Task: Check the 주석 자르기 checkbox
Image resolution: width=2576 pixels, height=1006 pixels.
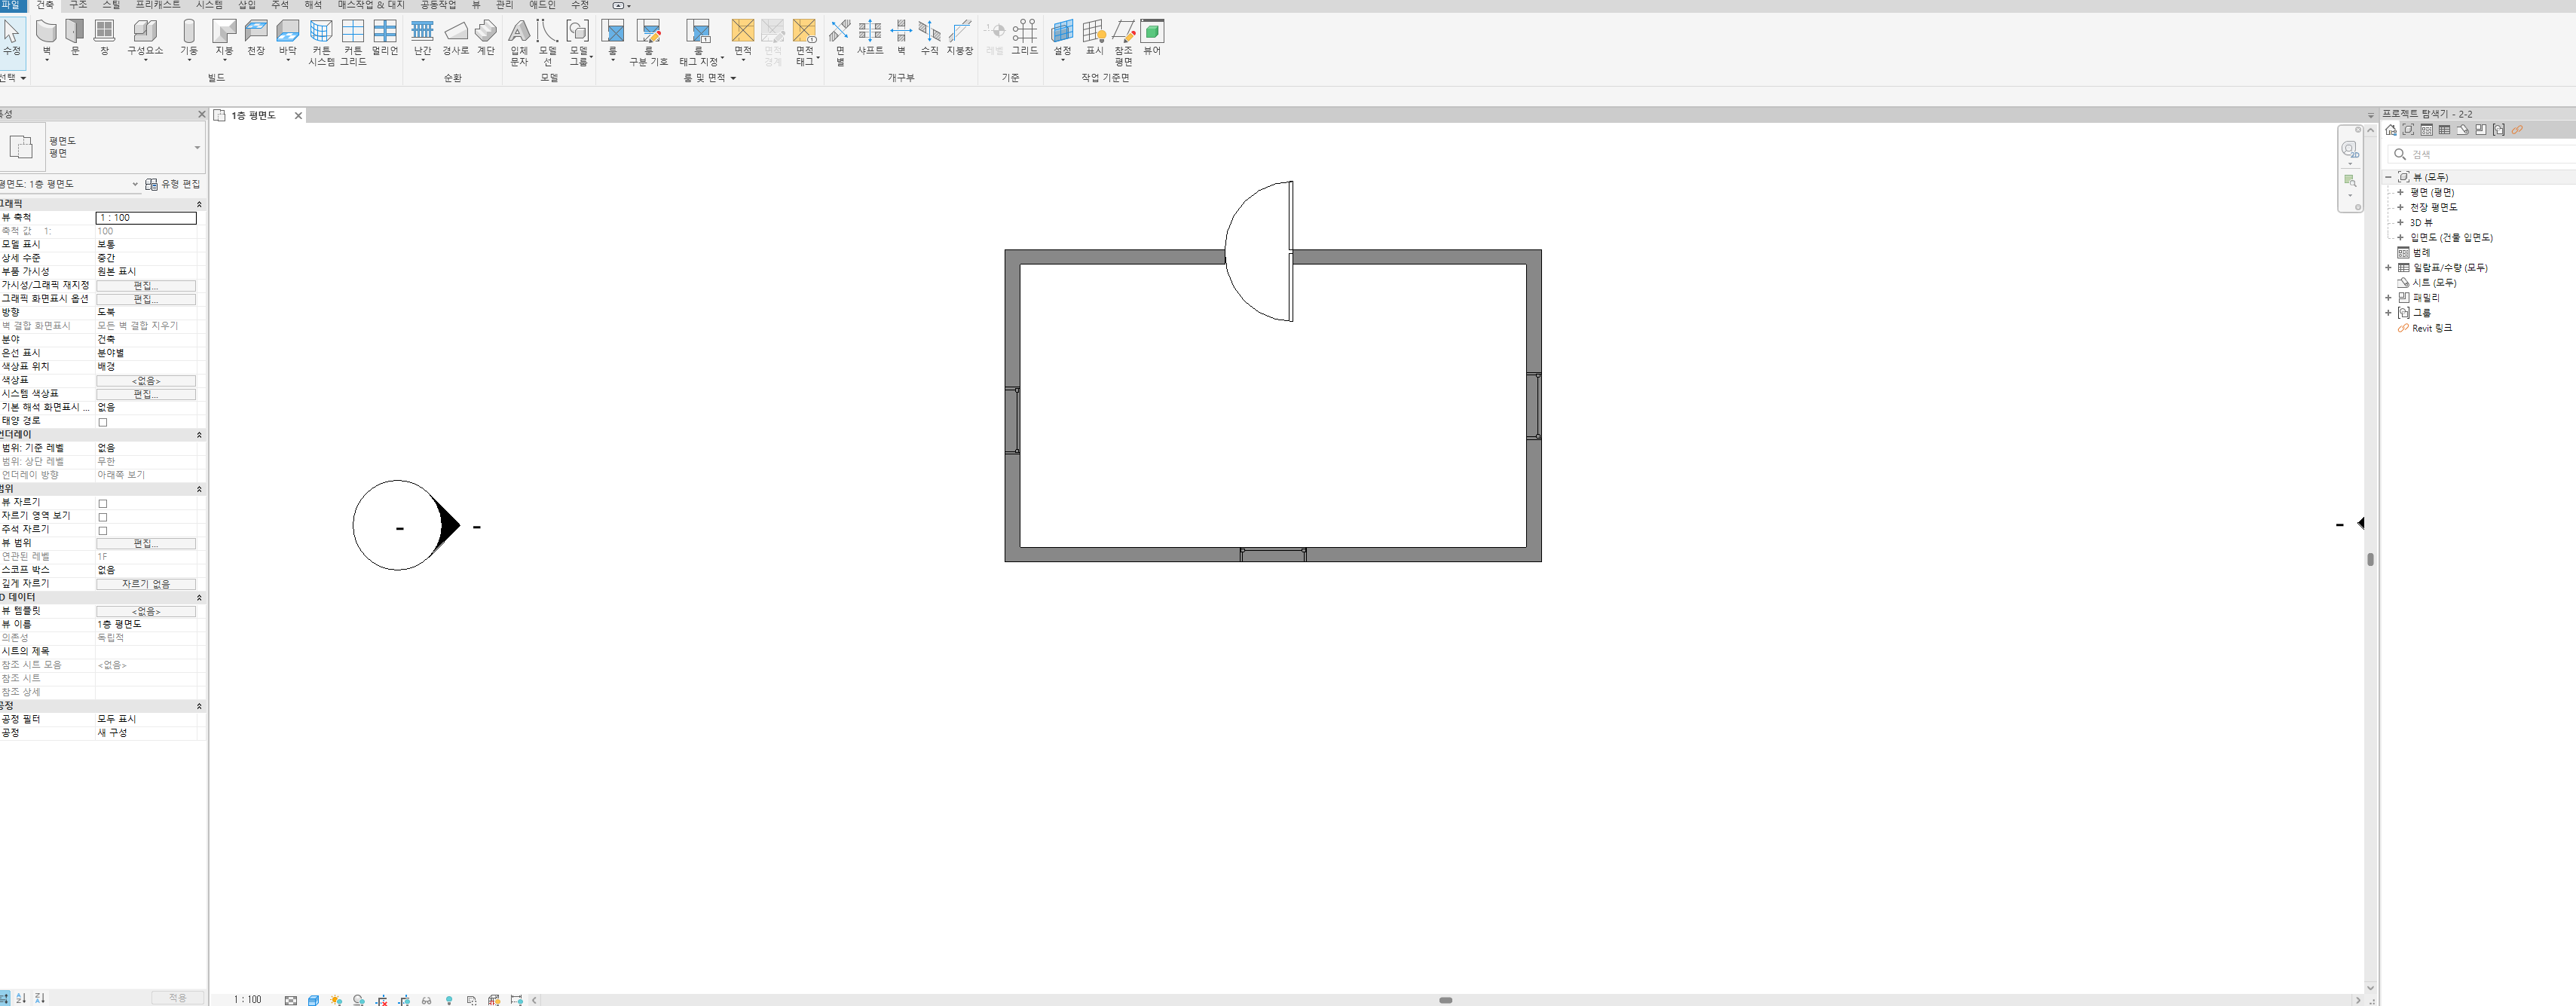Action: (x=103, y=530)
